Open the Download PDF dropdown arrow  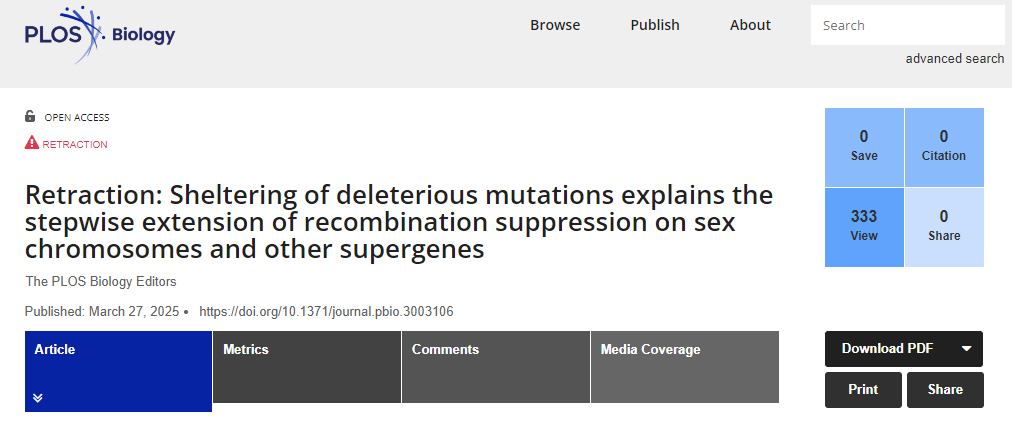click(x=966, y=349)
